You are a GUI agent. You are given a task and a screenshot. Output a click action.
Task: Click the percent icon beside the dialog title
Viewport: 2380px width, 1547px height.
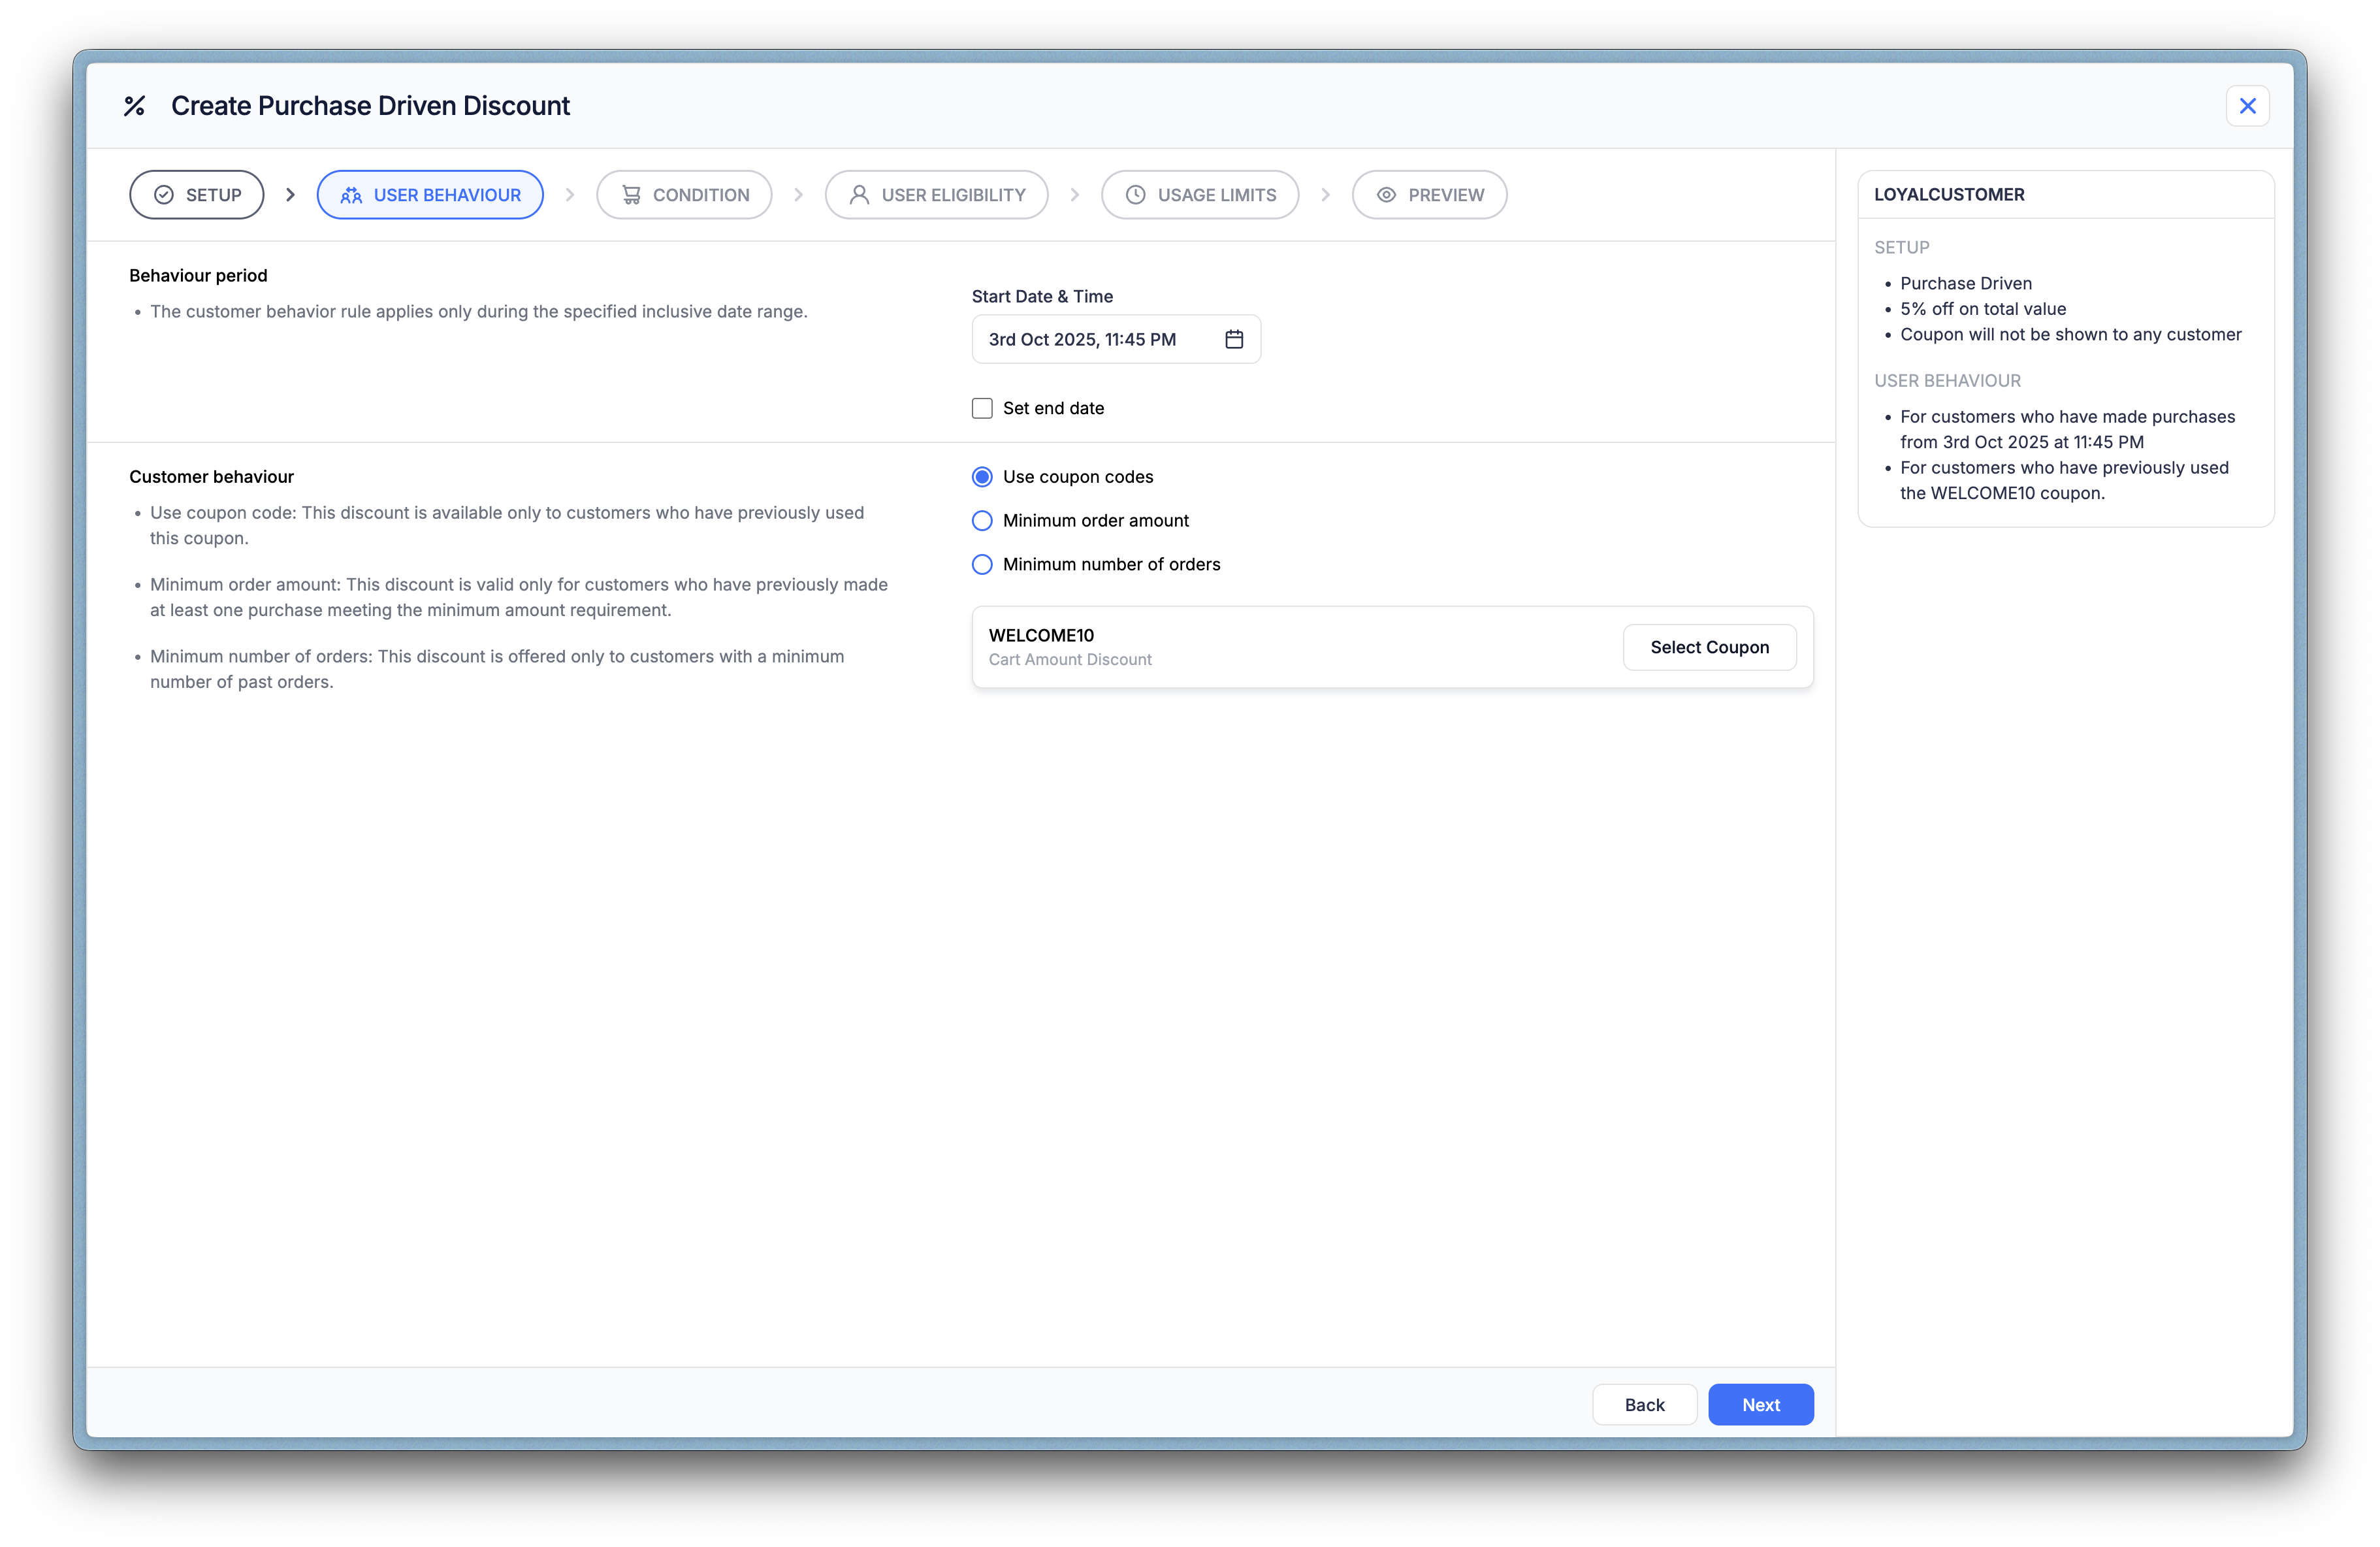click(134, 106)
